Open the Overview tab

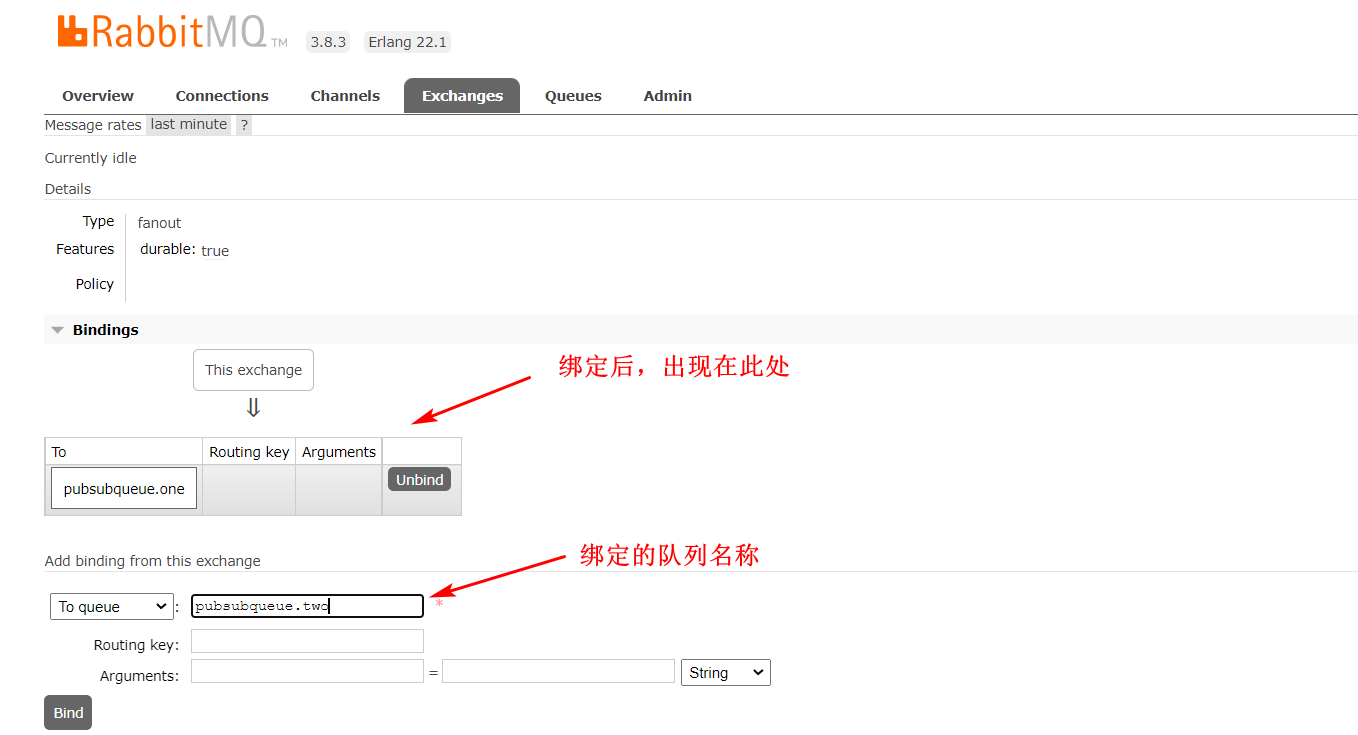[x=98, y=96]
